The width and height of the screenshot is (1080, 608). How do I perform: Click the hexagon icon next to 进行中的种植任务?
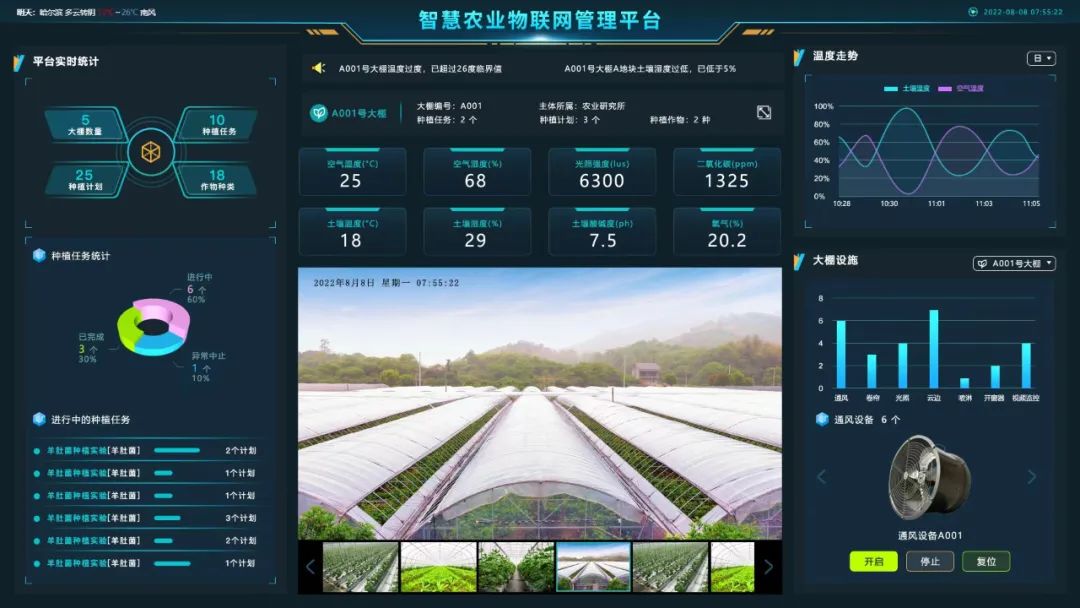point(39,419)
